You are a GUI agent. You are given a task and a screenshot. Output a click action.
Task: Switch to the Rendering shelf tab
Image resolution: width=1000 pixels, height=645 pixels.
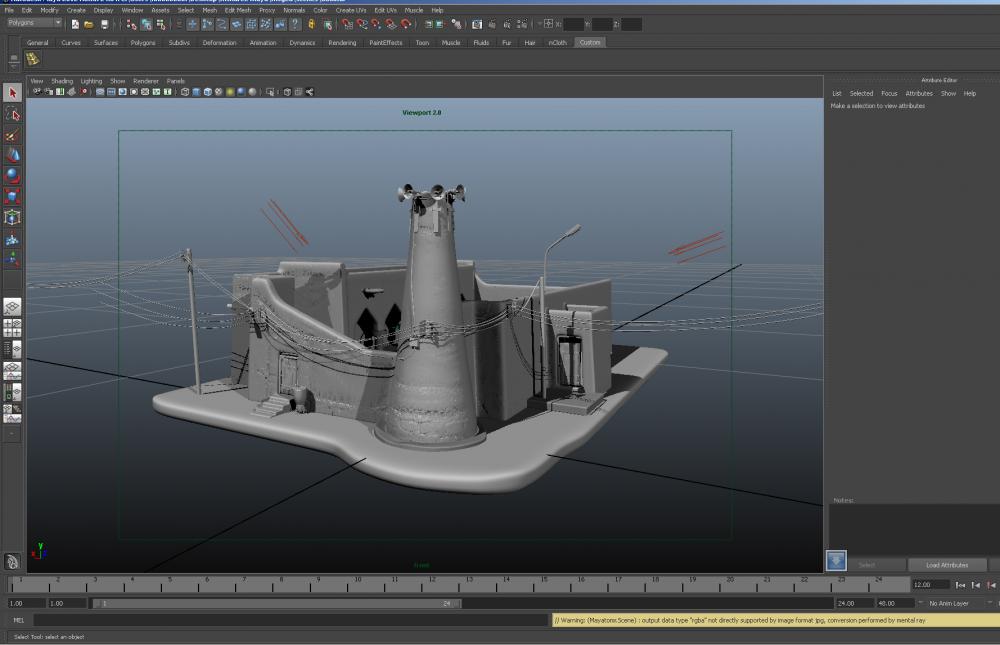pyautogui.click(x=342, y=43)
